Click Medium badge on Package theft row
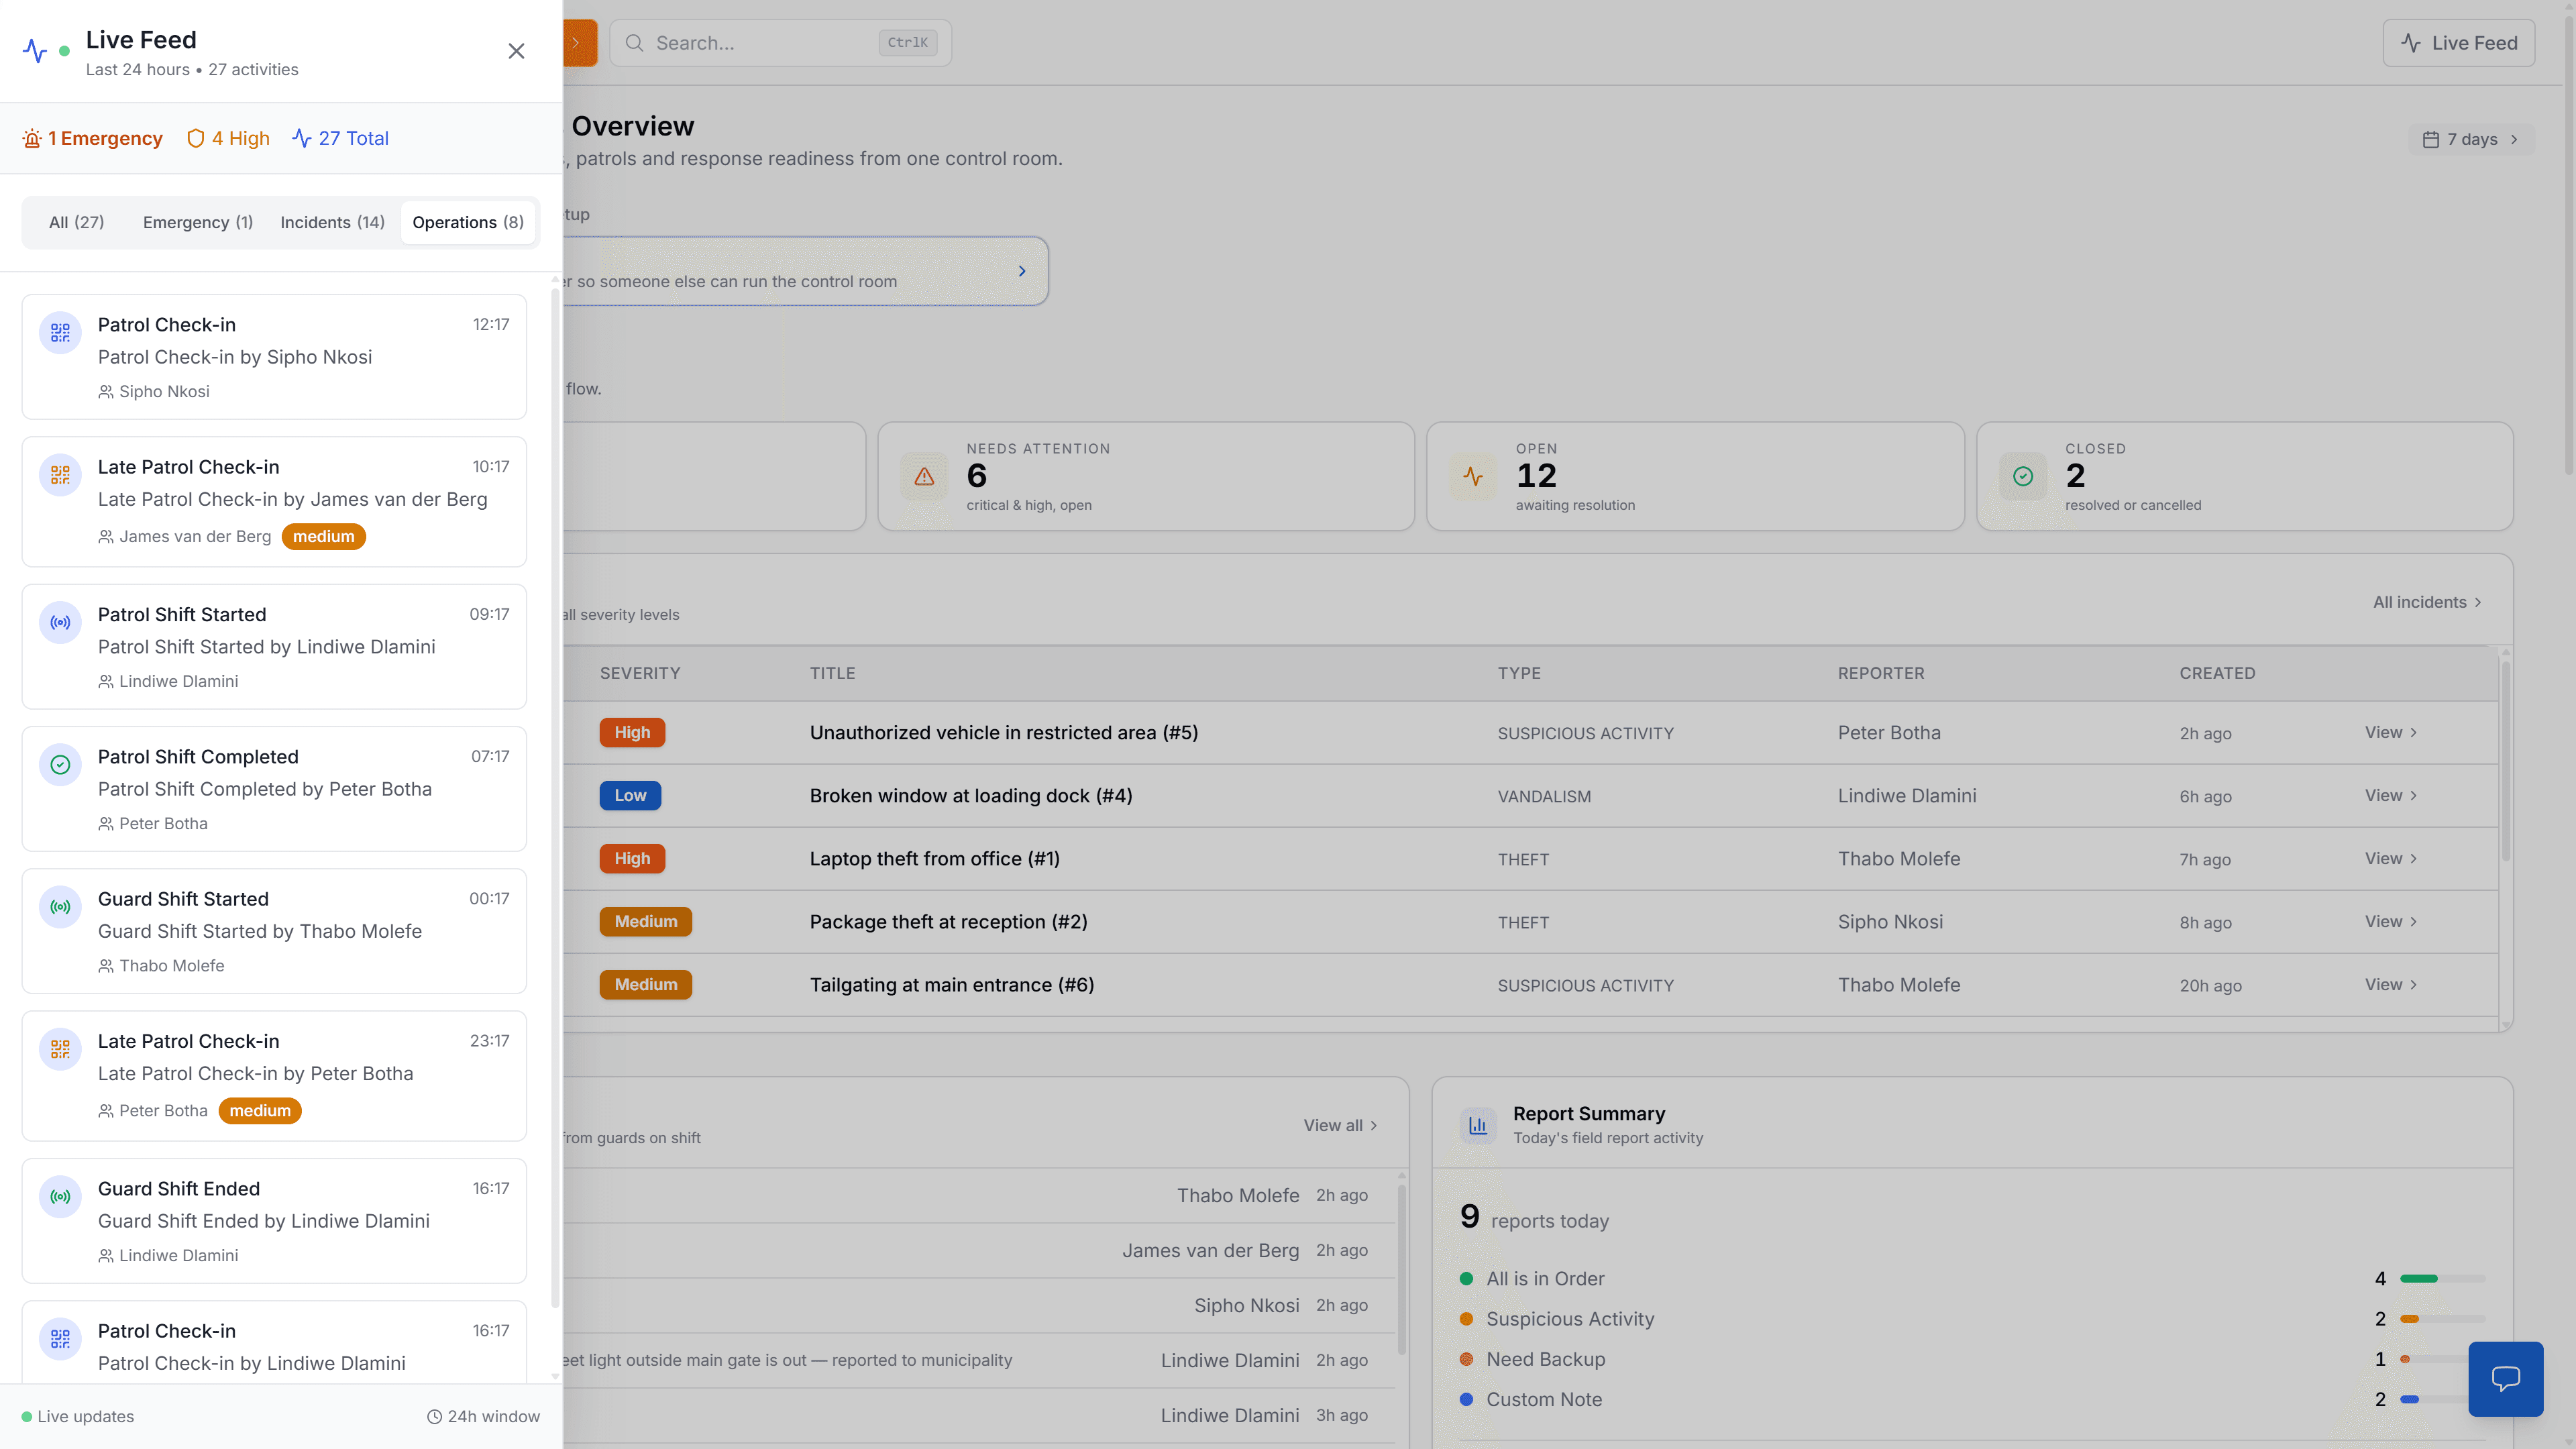Image resolution: width=2576 pixels, height=1449 pixels. 646,922
